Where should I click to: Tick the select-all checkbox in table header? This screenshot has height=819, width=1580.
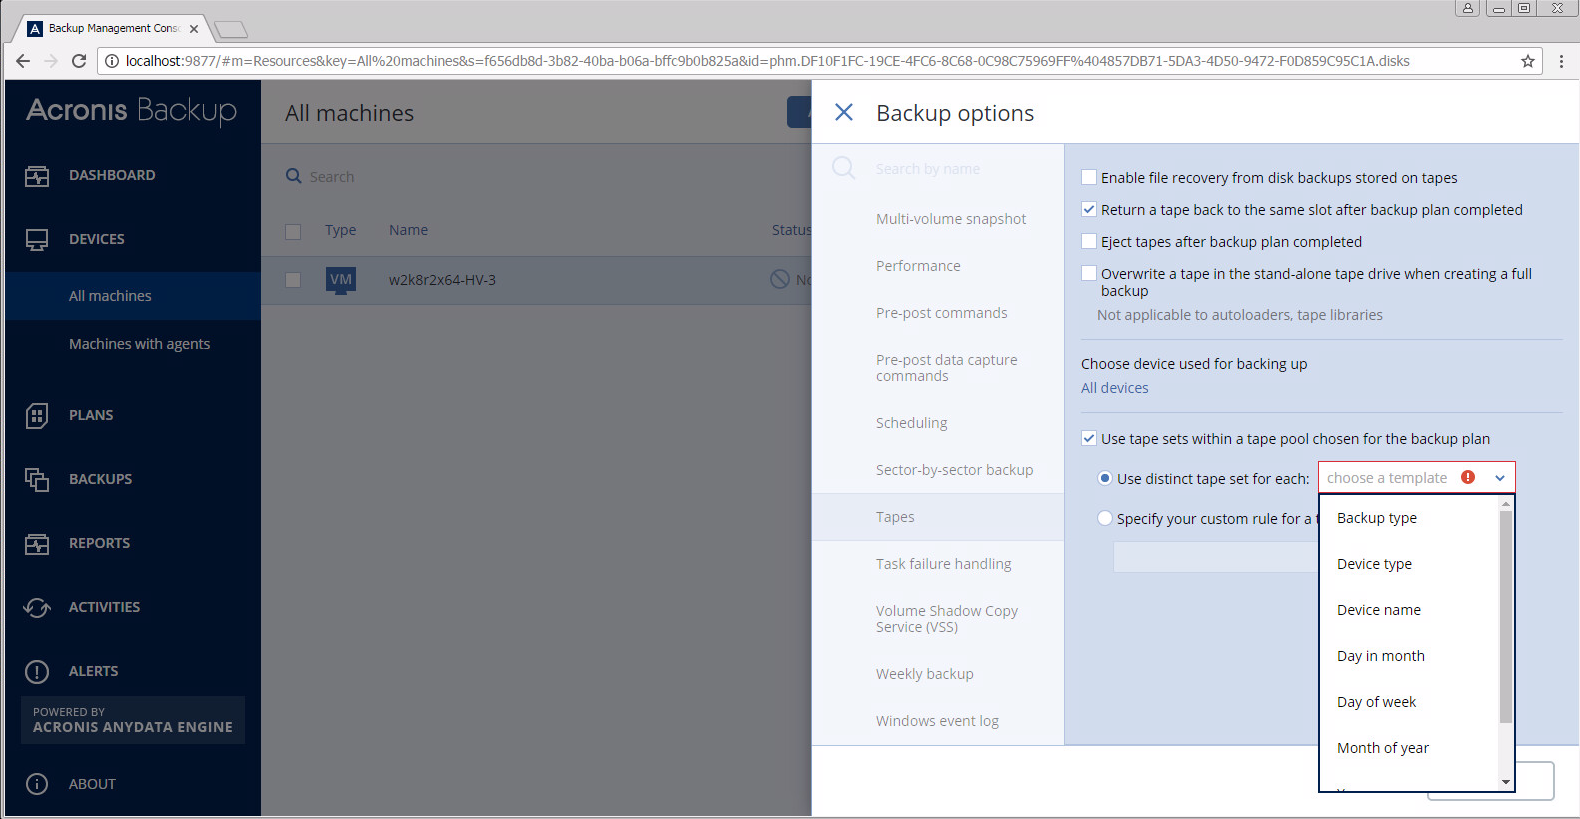293,232
